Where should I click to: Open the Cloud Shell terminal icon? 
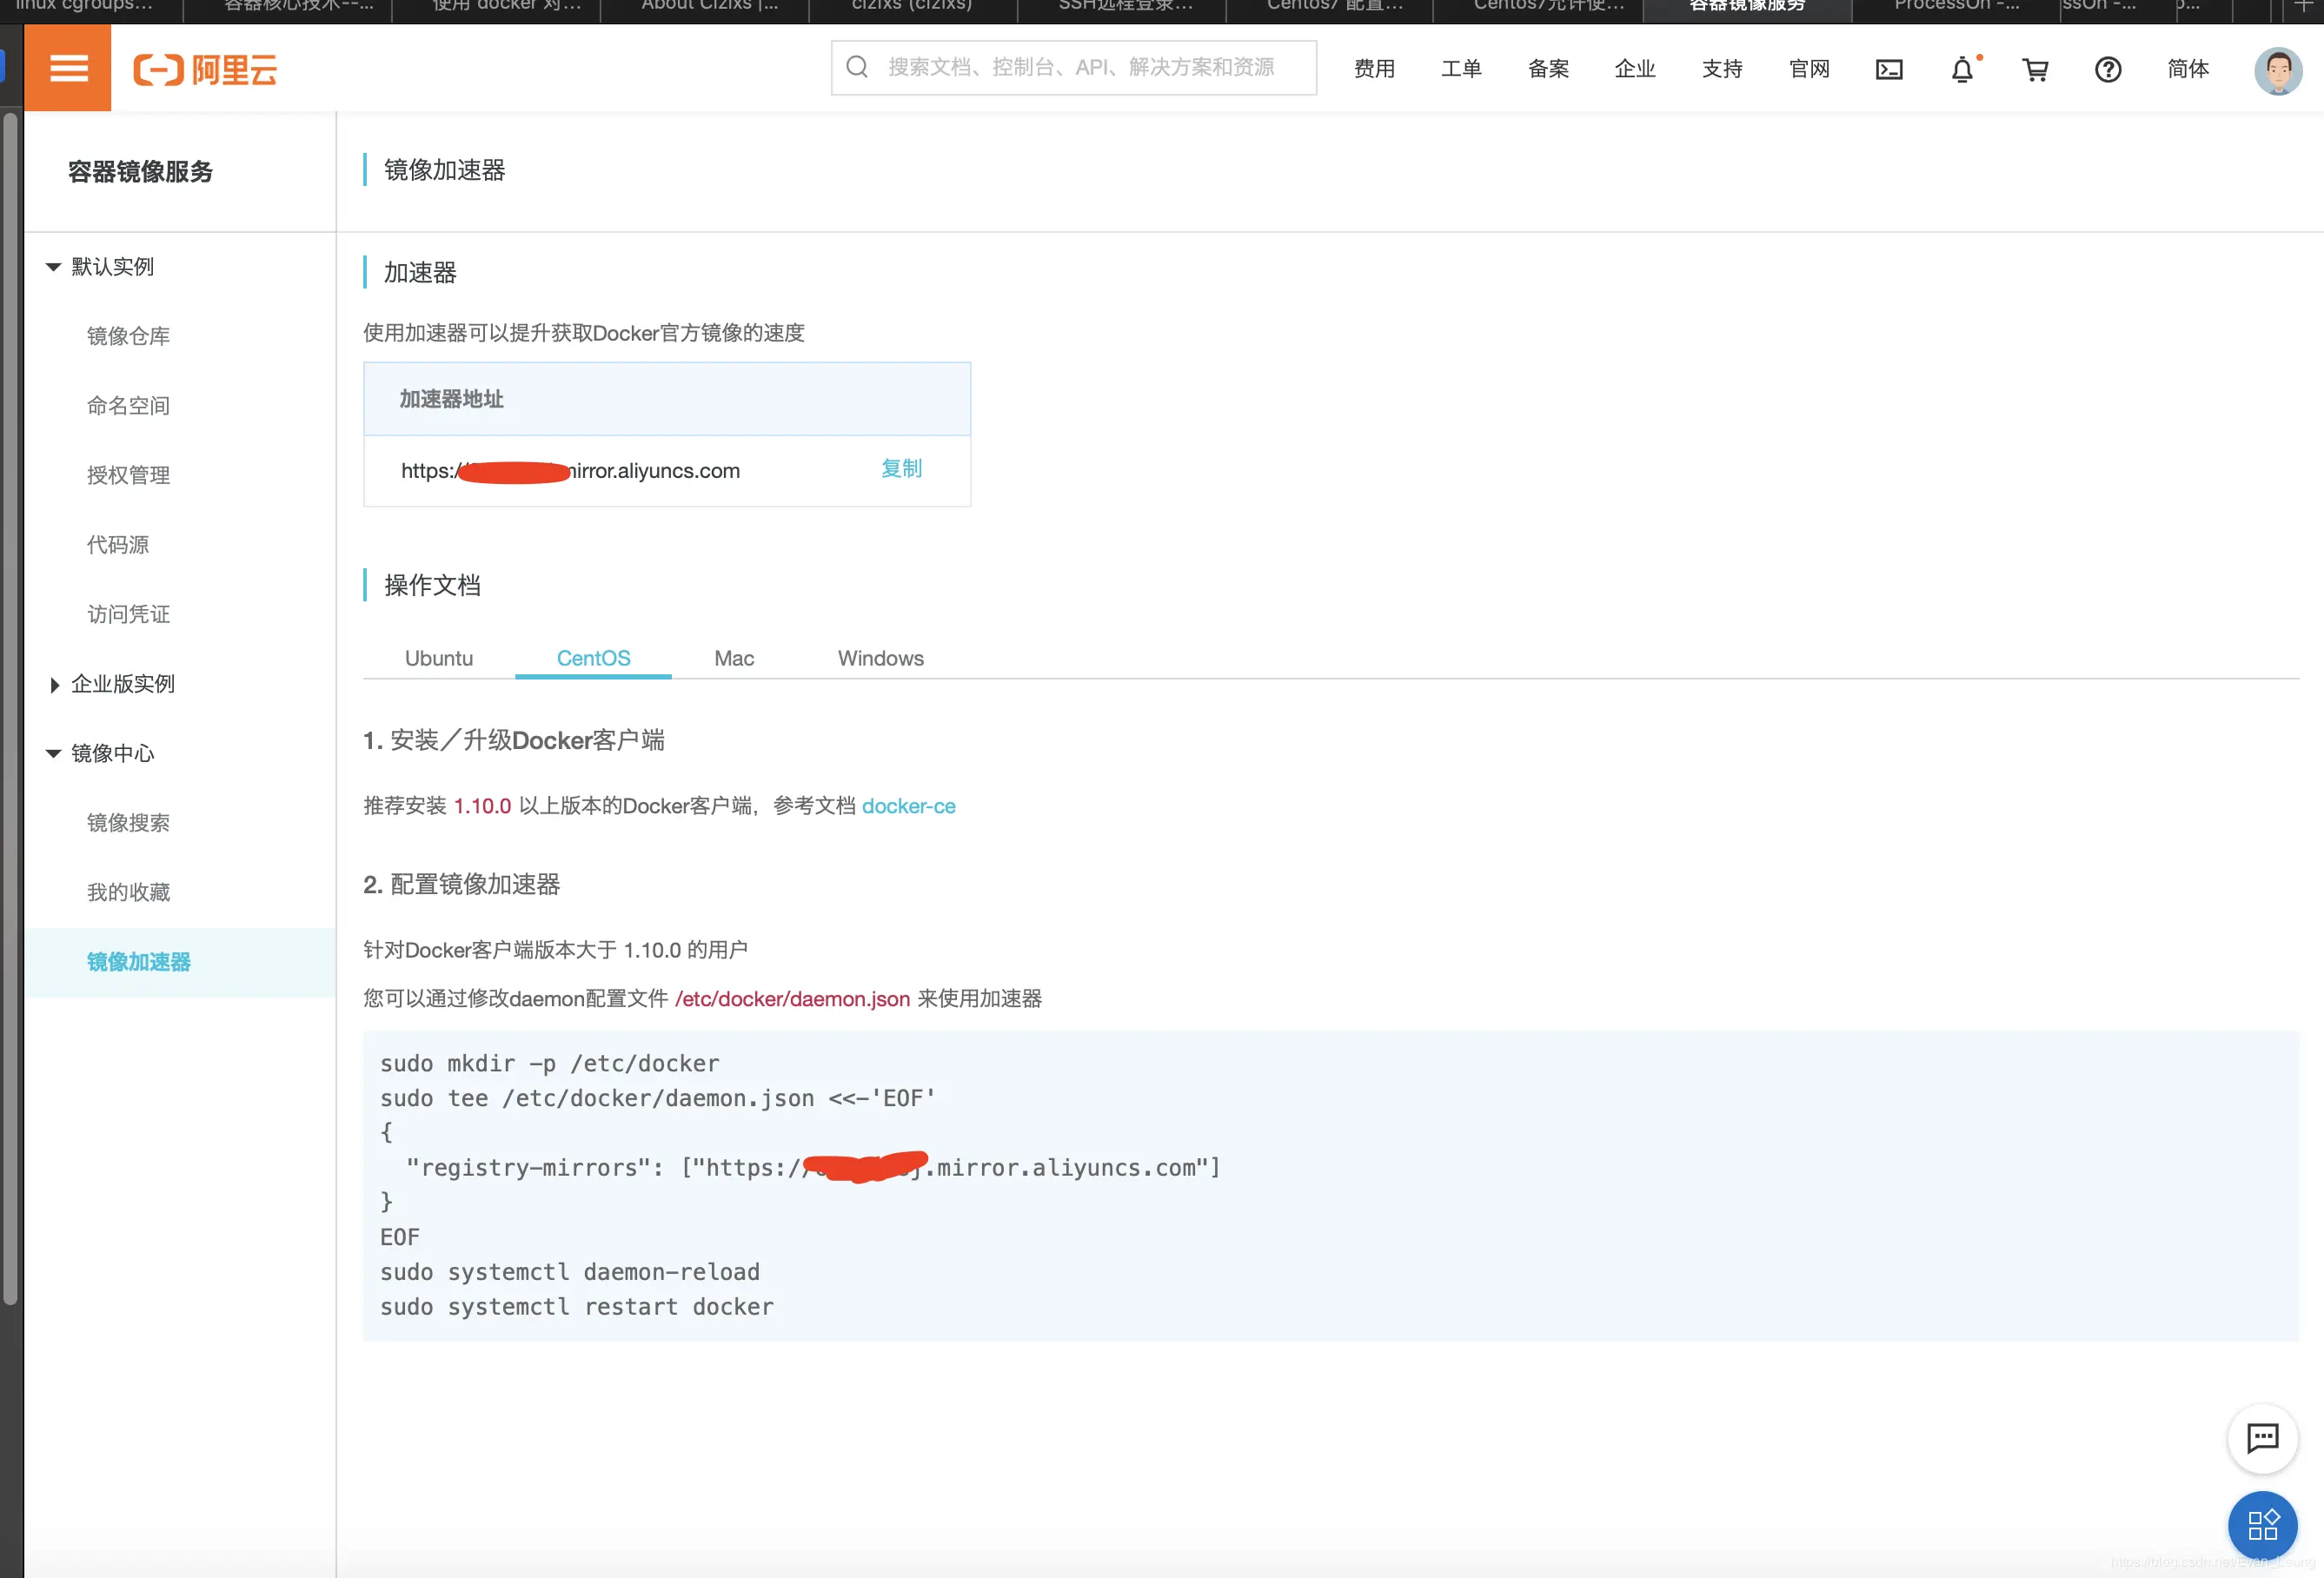pos(1889,69)
